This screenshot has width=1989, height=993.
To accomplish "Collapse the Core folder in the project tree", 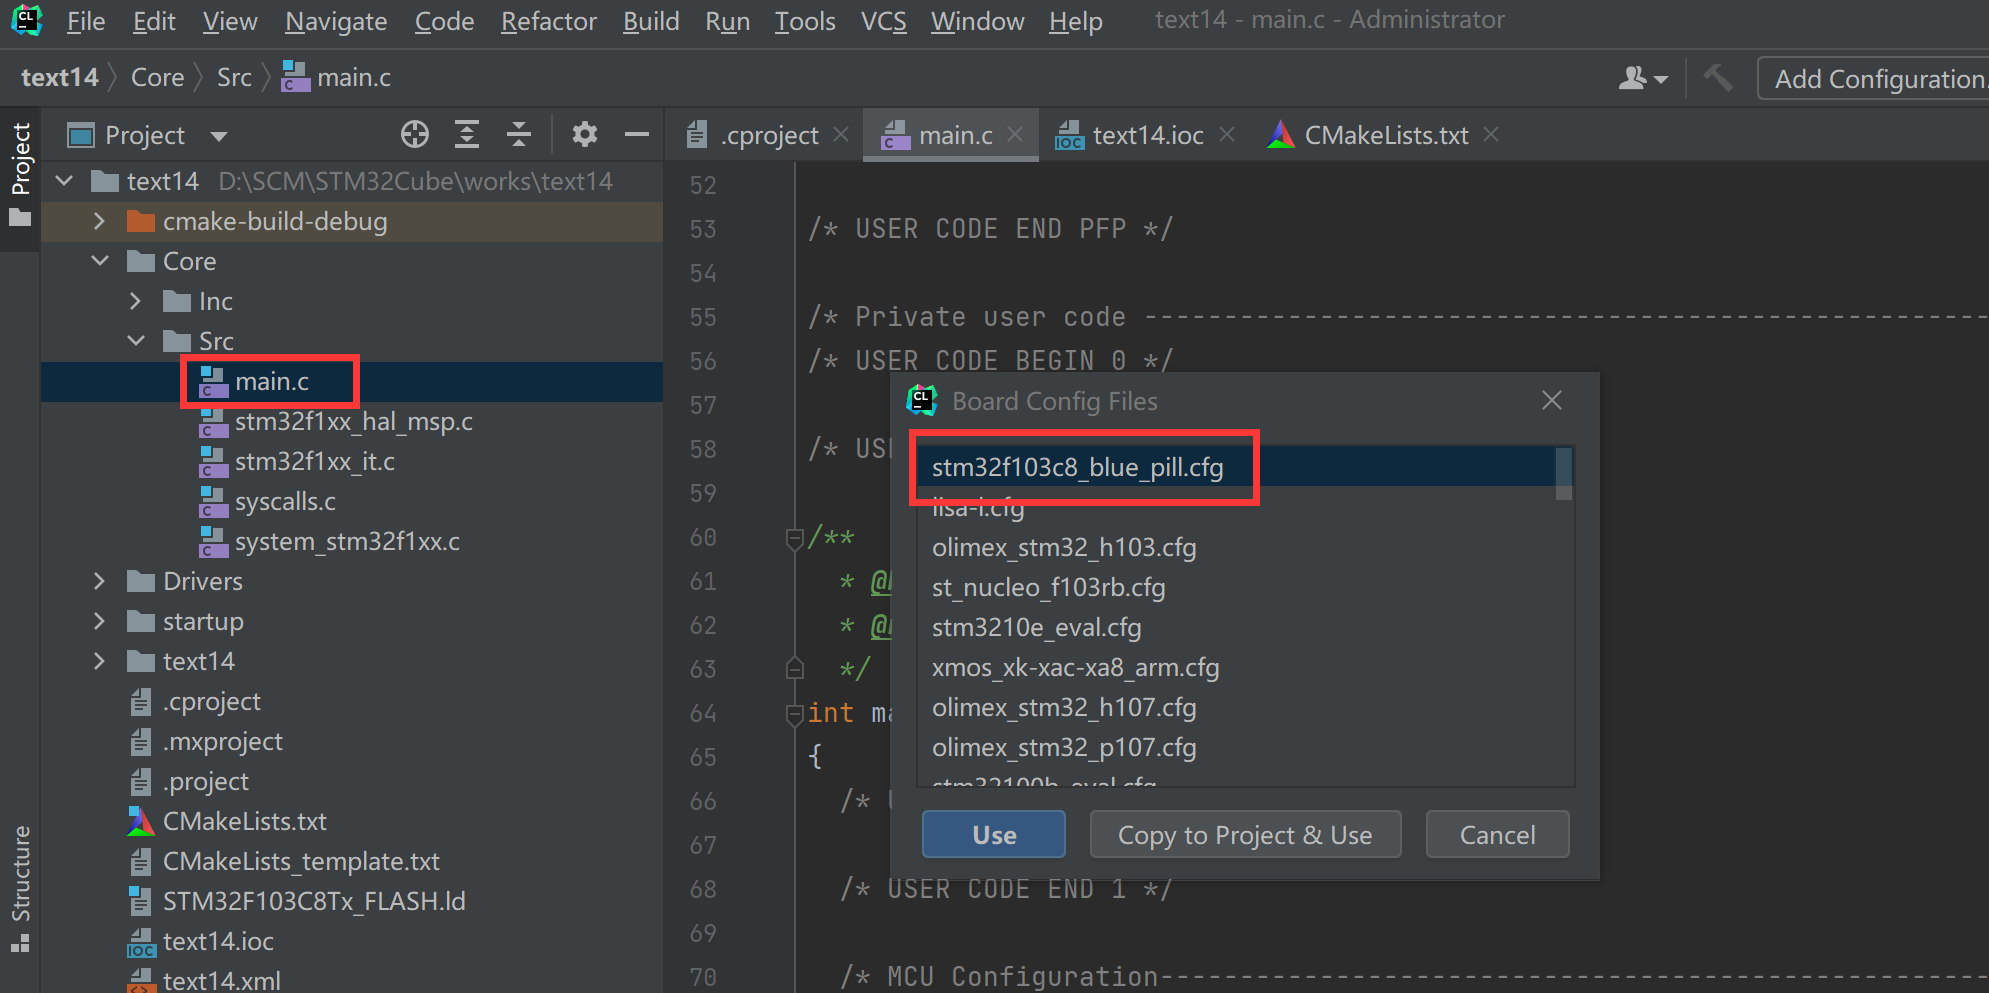I will [x=100, y=260].
